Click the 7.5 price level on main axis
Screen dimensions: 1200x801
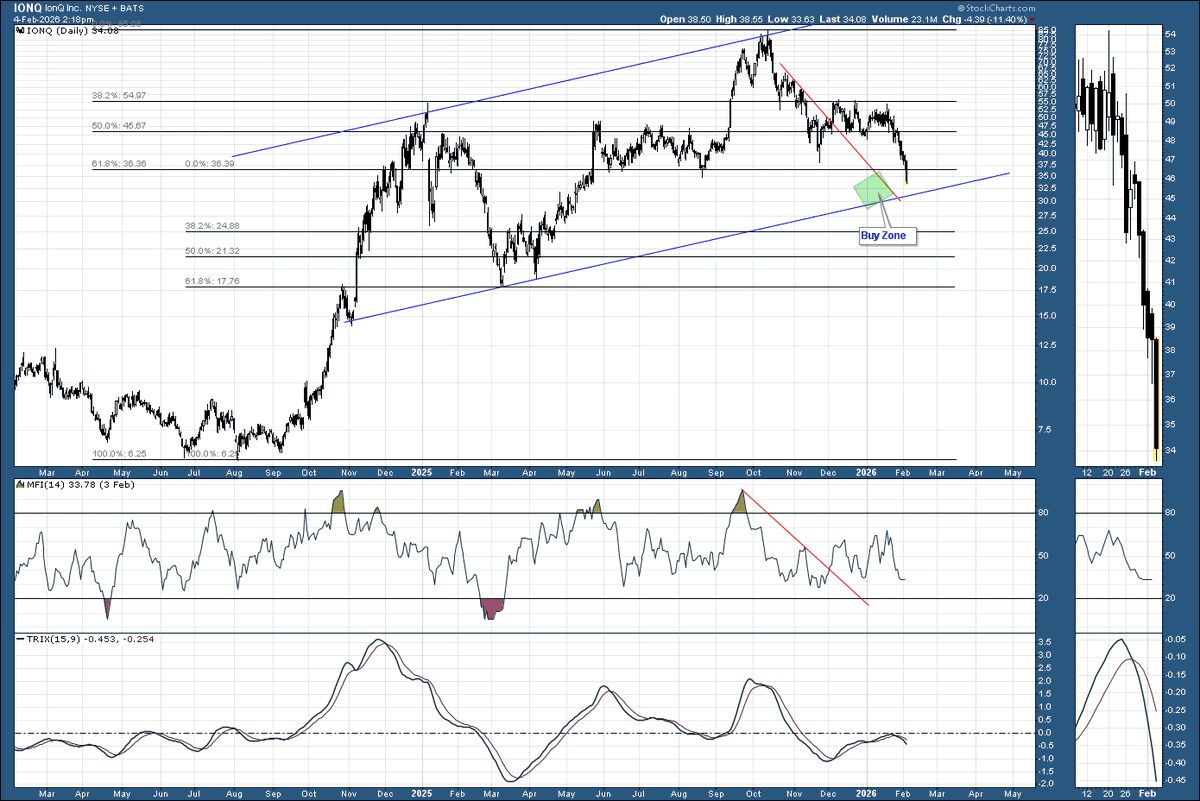click(x=1044, y=429)
